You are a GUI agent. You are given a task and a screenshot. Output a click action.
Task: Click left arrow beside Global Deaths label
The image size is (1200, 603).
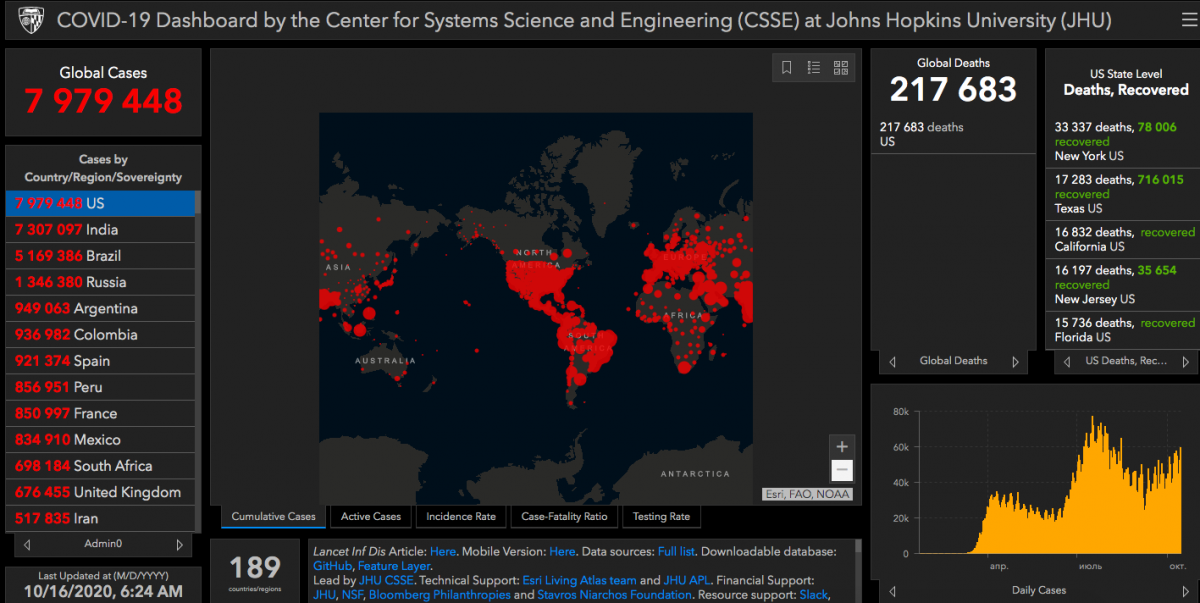point(892,362)
